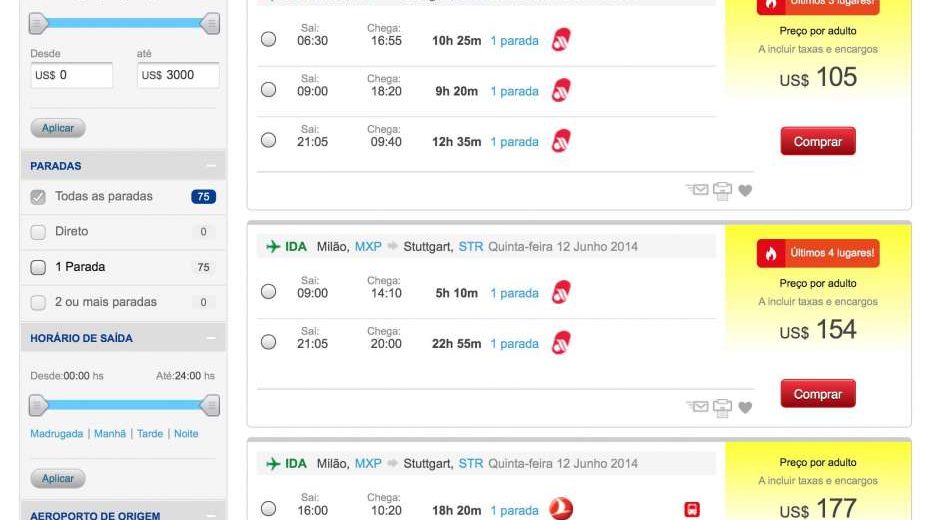The height and width of the screenshot is (520, 933).
Task: Click the Turkish Airlines logo on the 16:00 flight
Action: click(561, 510)
